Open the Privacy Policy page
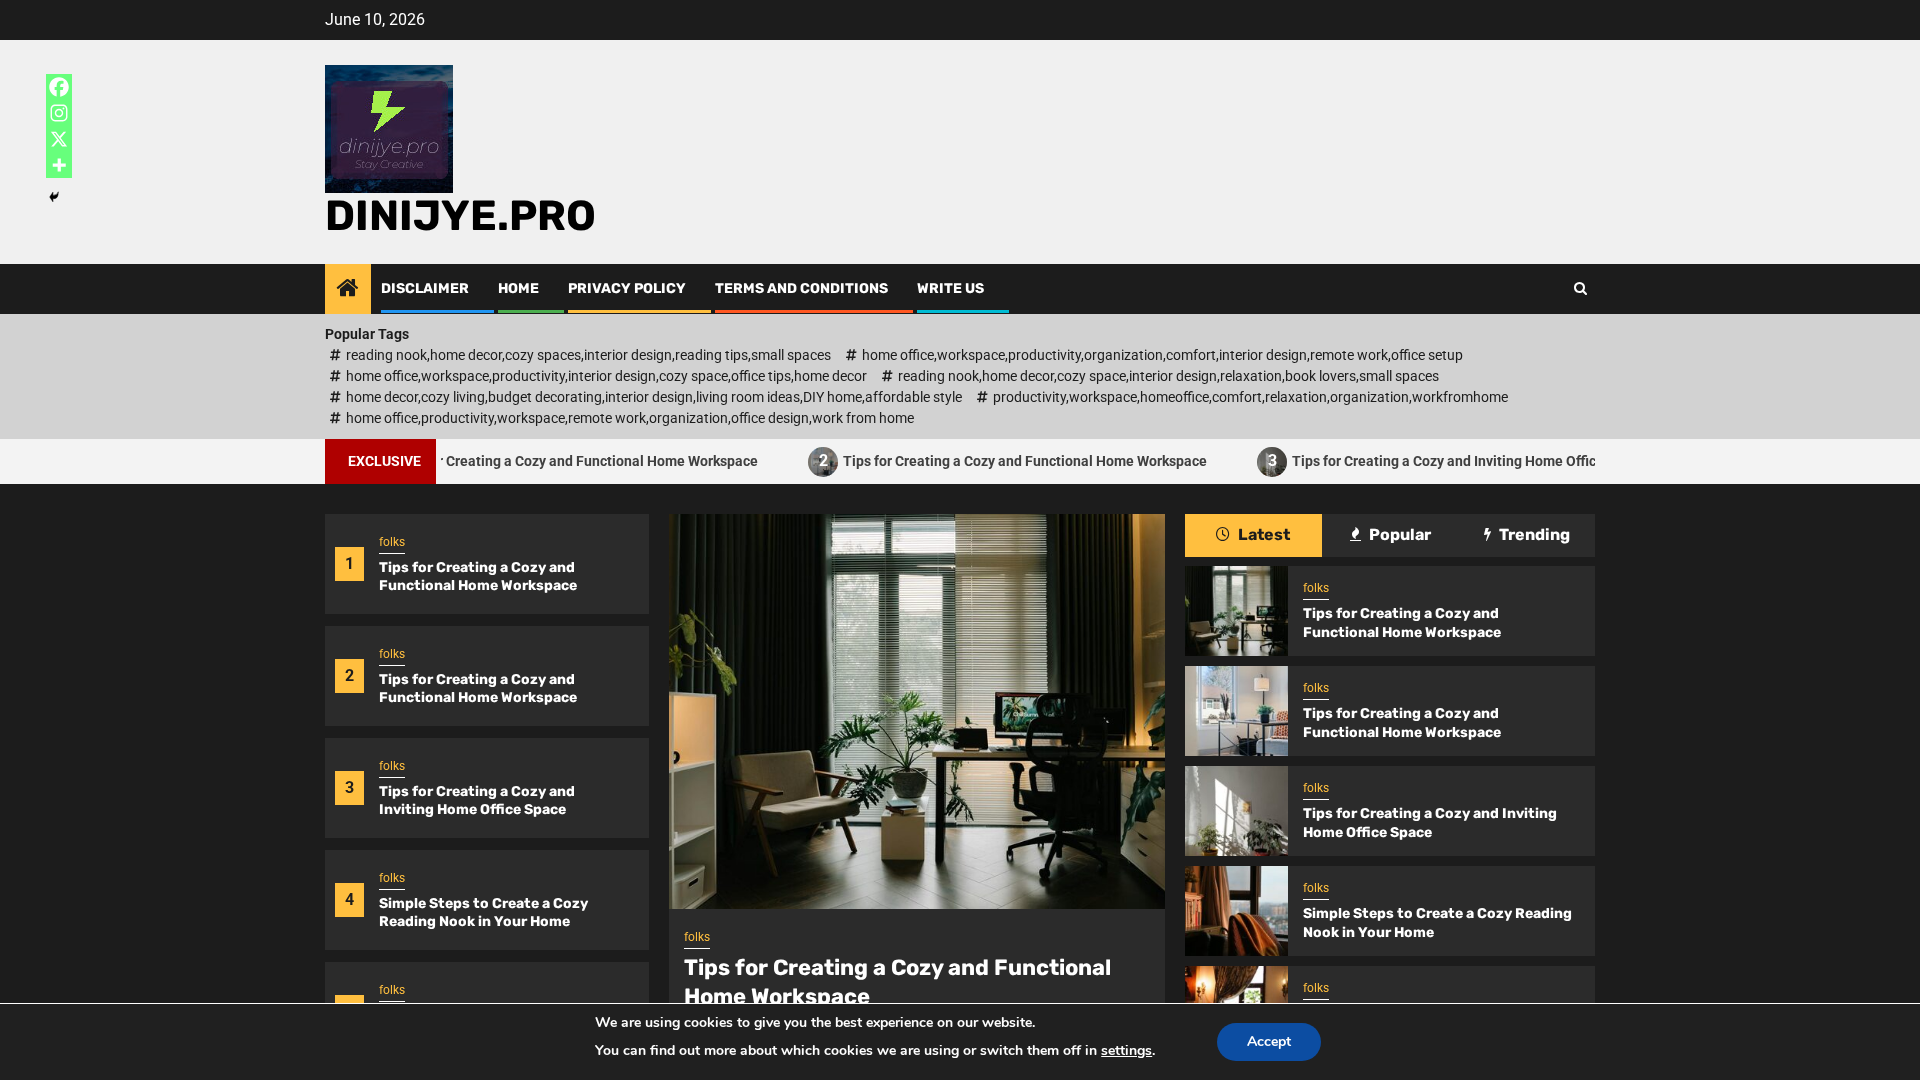This screenshot has height=1080, width=1920. [x=627, y=289]
